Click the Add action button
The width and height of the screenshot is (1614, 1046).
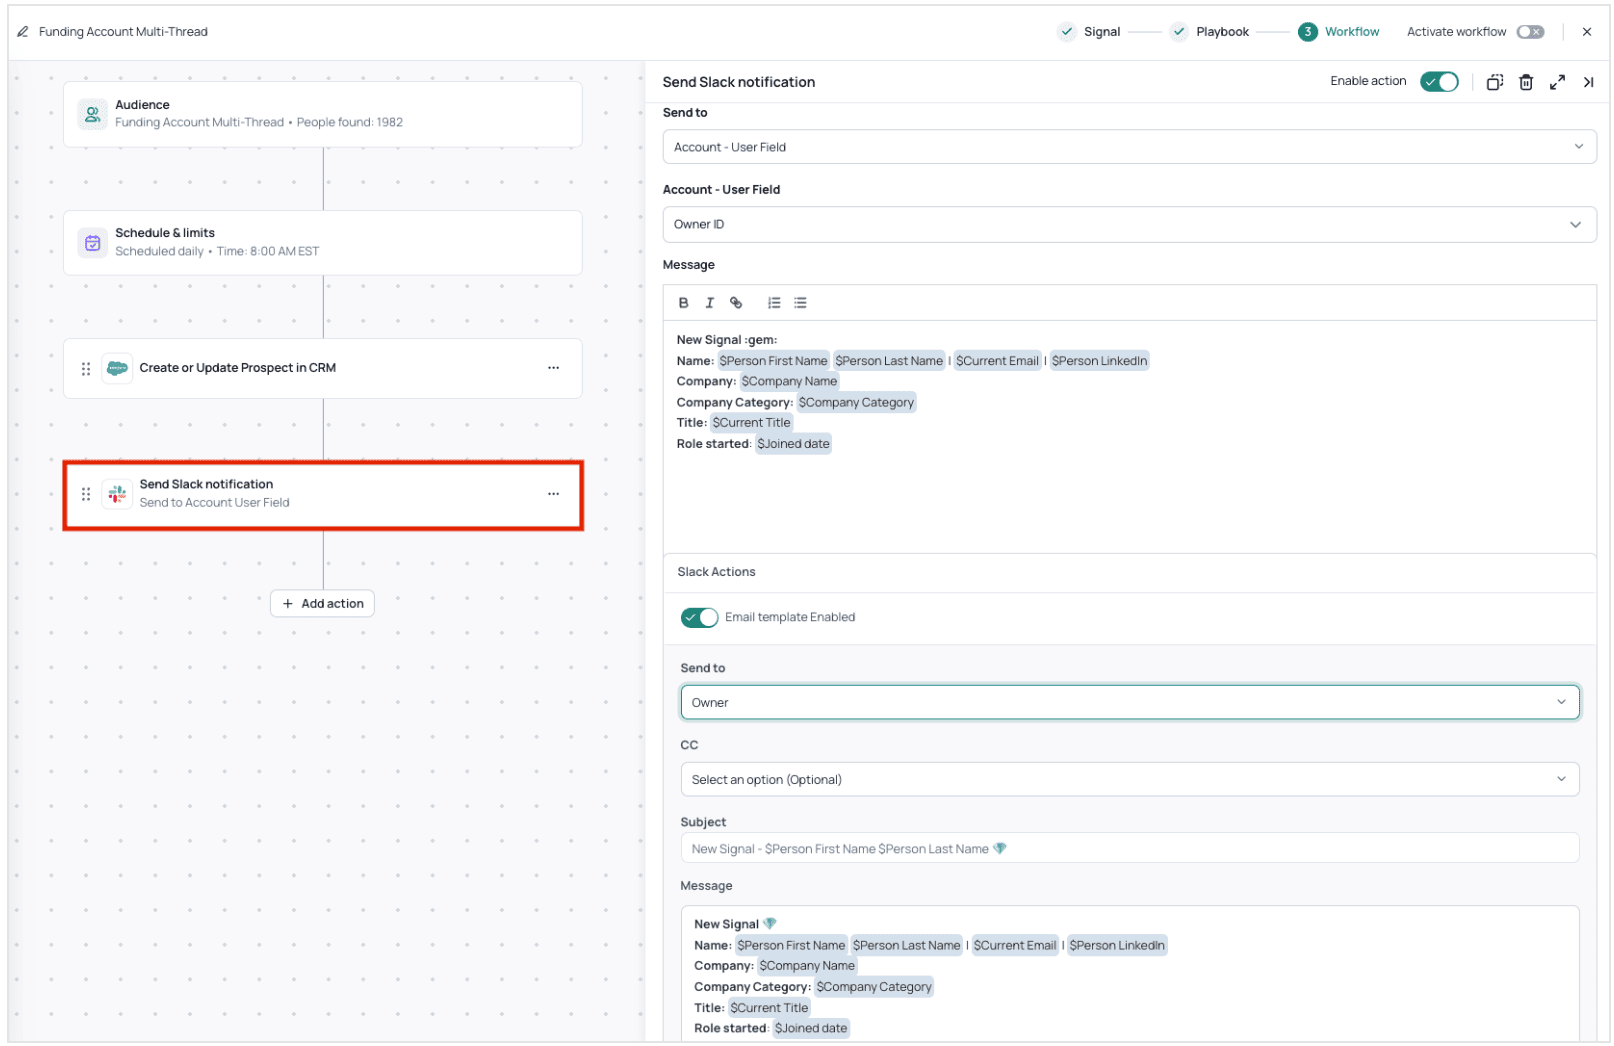pyautogui.click(x=322, y=603)
